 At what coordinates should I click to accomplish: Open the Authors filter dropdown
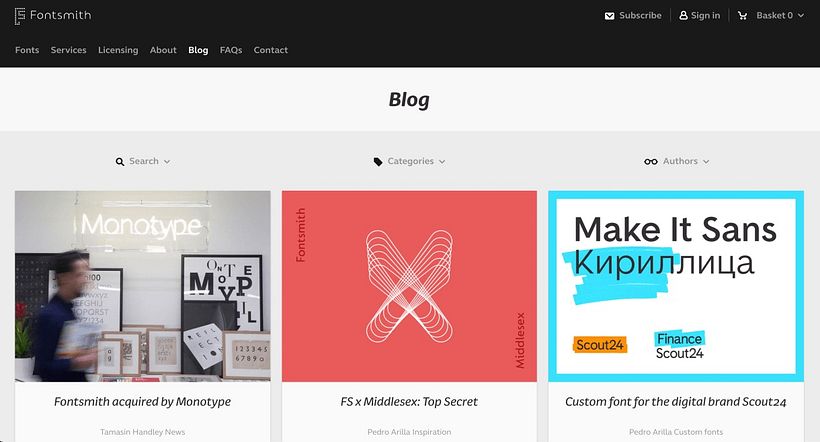677,161
